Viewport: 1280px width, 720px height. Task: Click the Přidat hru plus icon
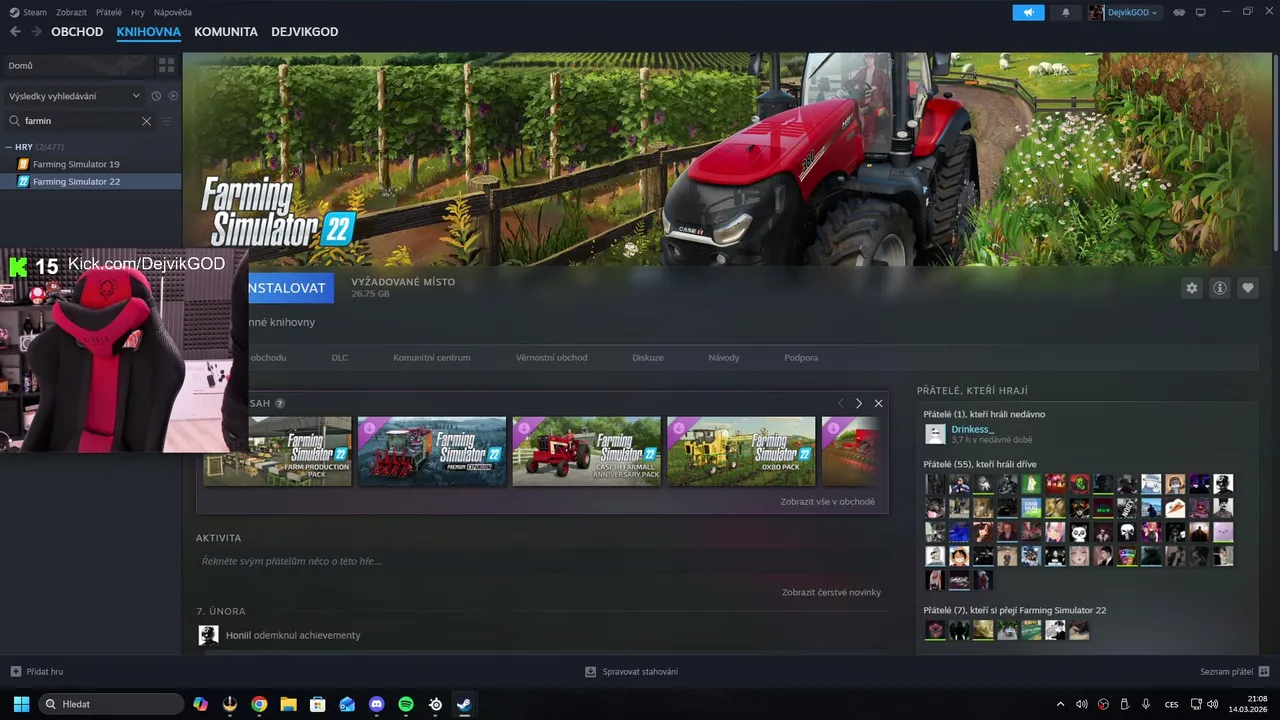click(x=15, y=671)
